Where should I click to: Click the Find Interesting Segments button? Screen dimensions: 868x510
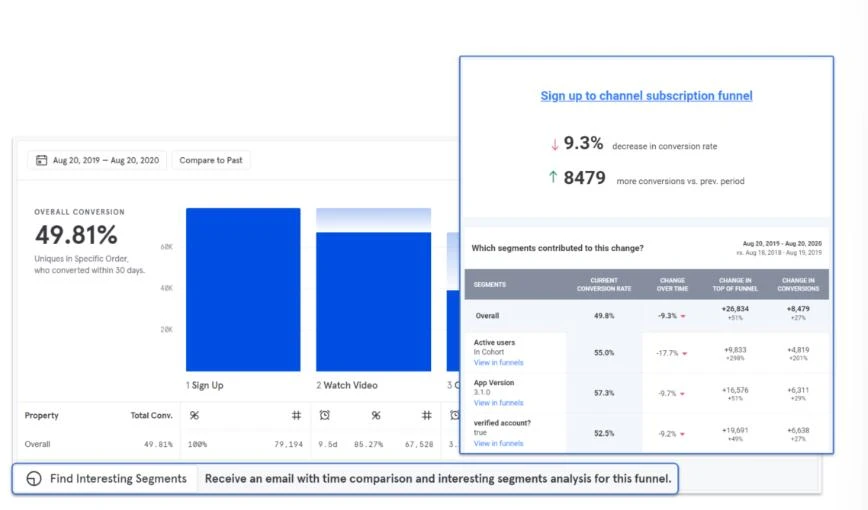pos(106,479)
